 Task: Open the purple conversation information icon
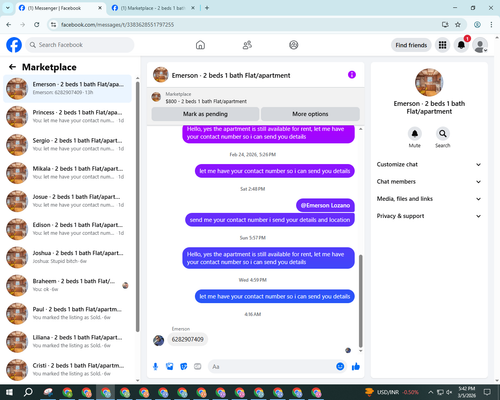[x=352, y=75]
